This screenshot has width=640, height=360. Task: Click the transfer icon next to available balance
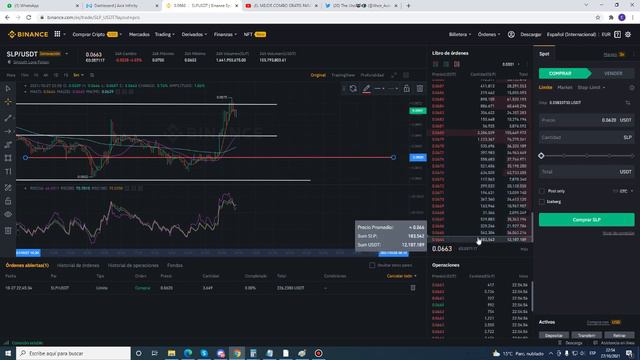(628, 103)
